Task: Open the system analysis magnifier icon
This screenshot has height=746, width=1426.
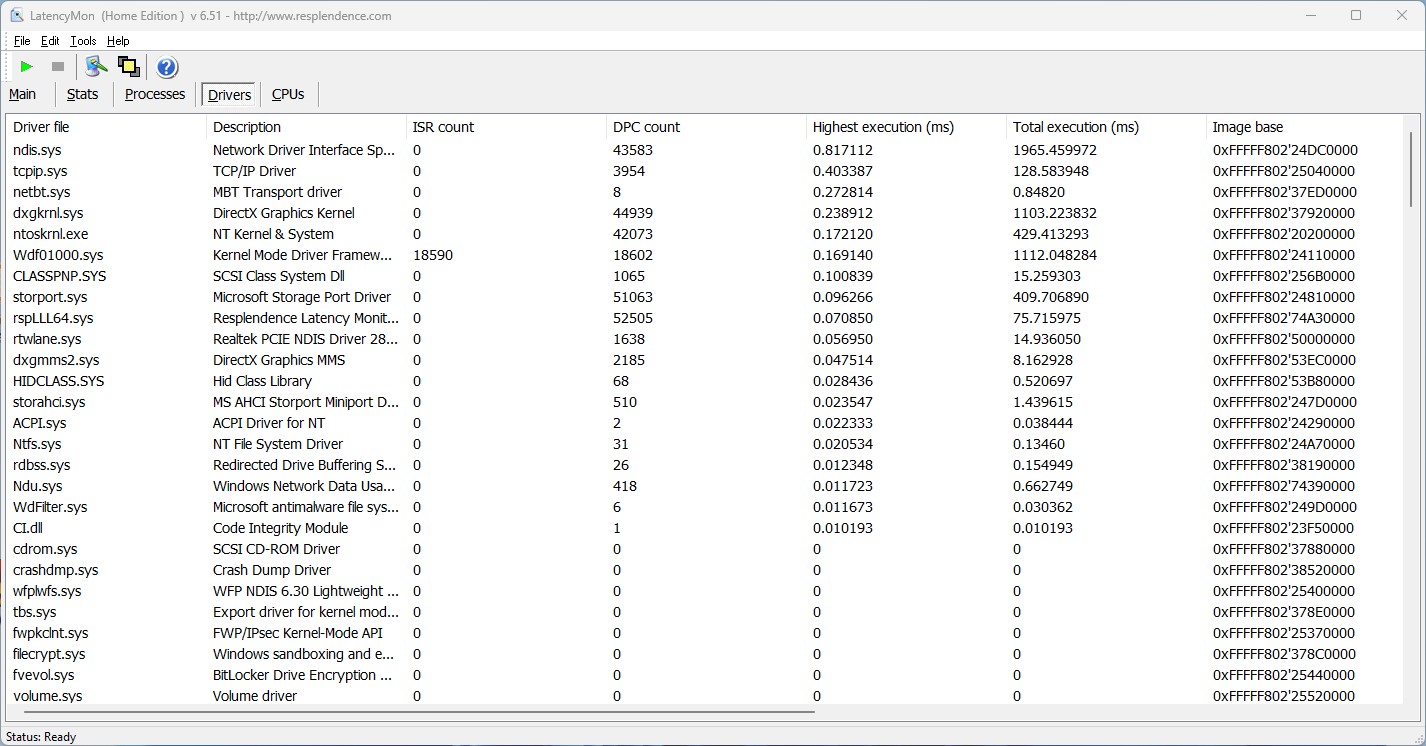Action: (96, 67)
